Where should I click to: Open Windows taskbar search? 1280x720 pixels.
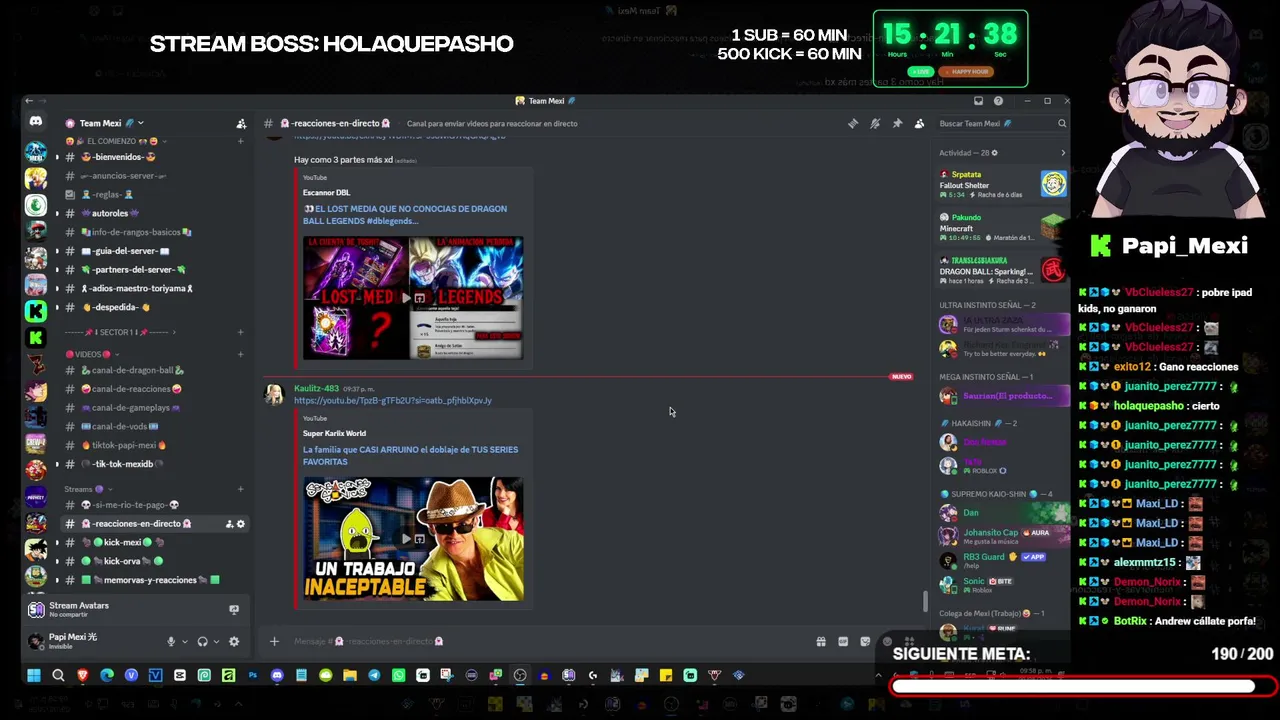58,676
